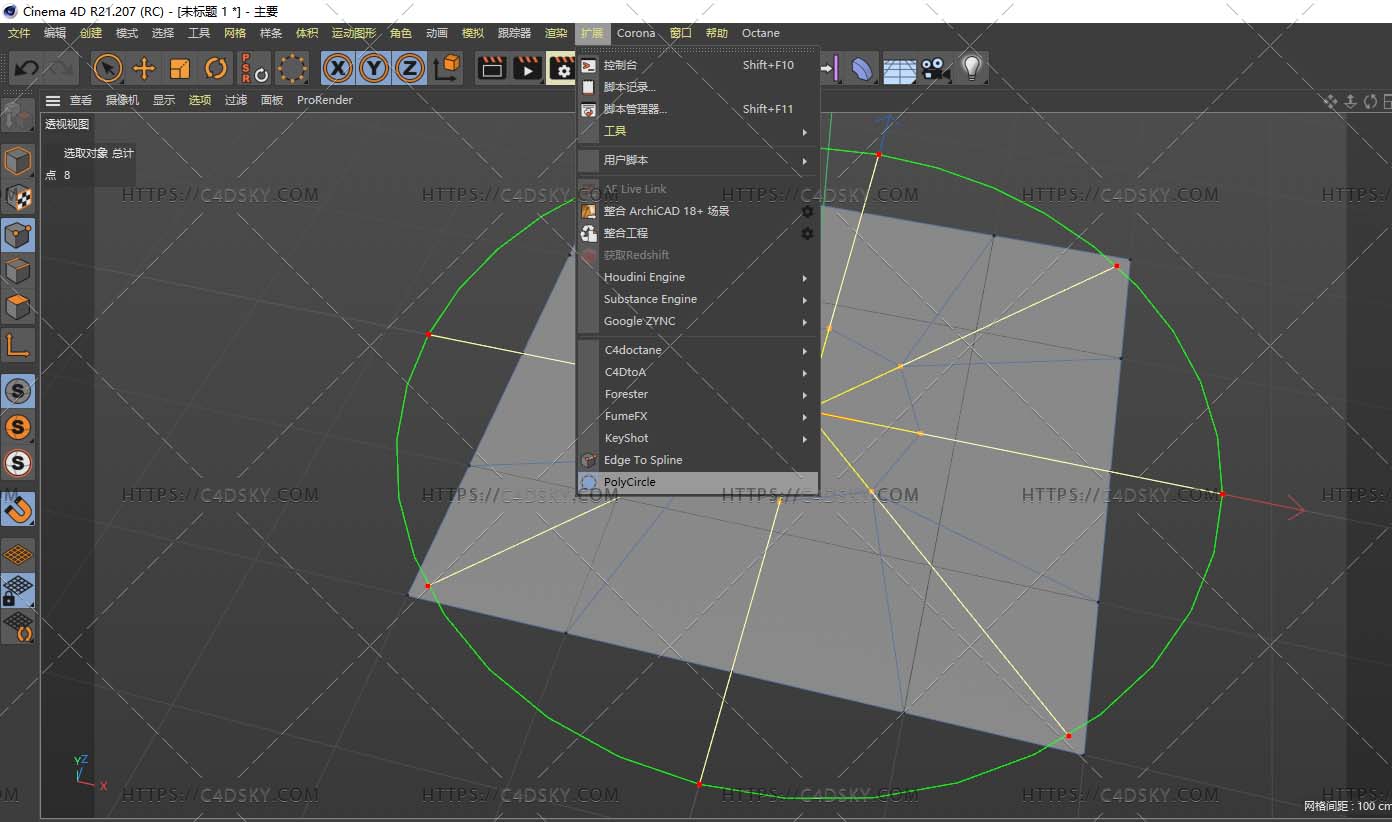The height and width of the screenshot is (822, 1392).
Task: Click the PSR reset icon
Action: click(254, 68)
